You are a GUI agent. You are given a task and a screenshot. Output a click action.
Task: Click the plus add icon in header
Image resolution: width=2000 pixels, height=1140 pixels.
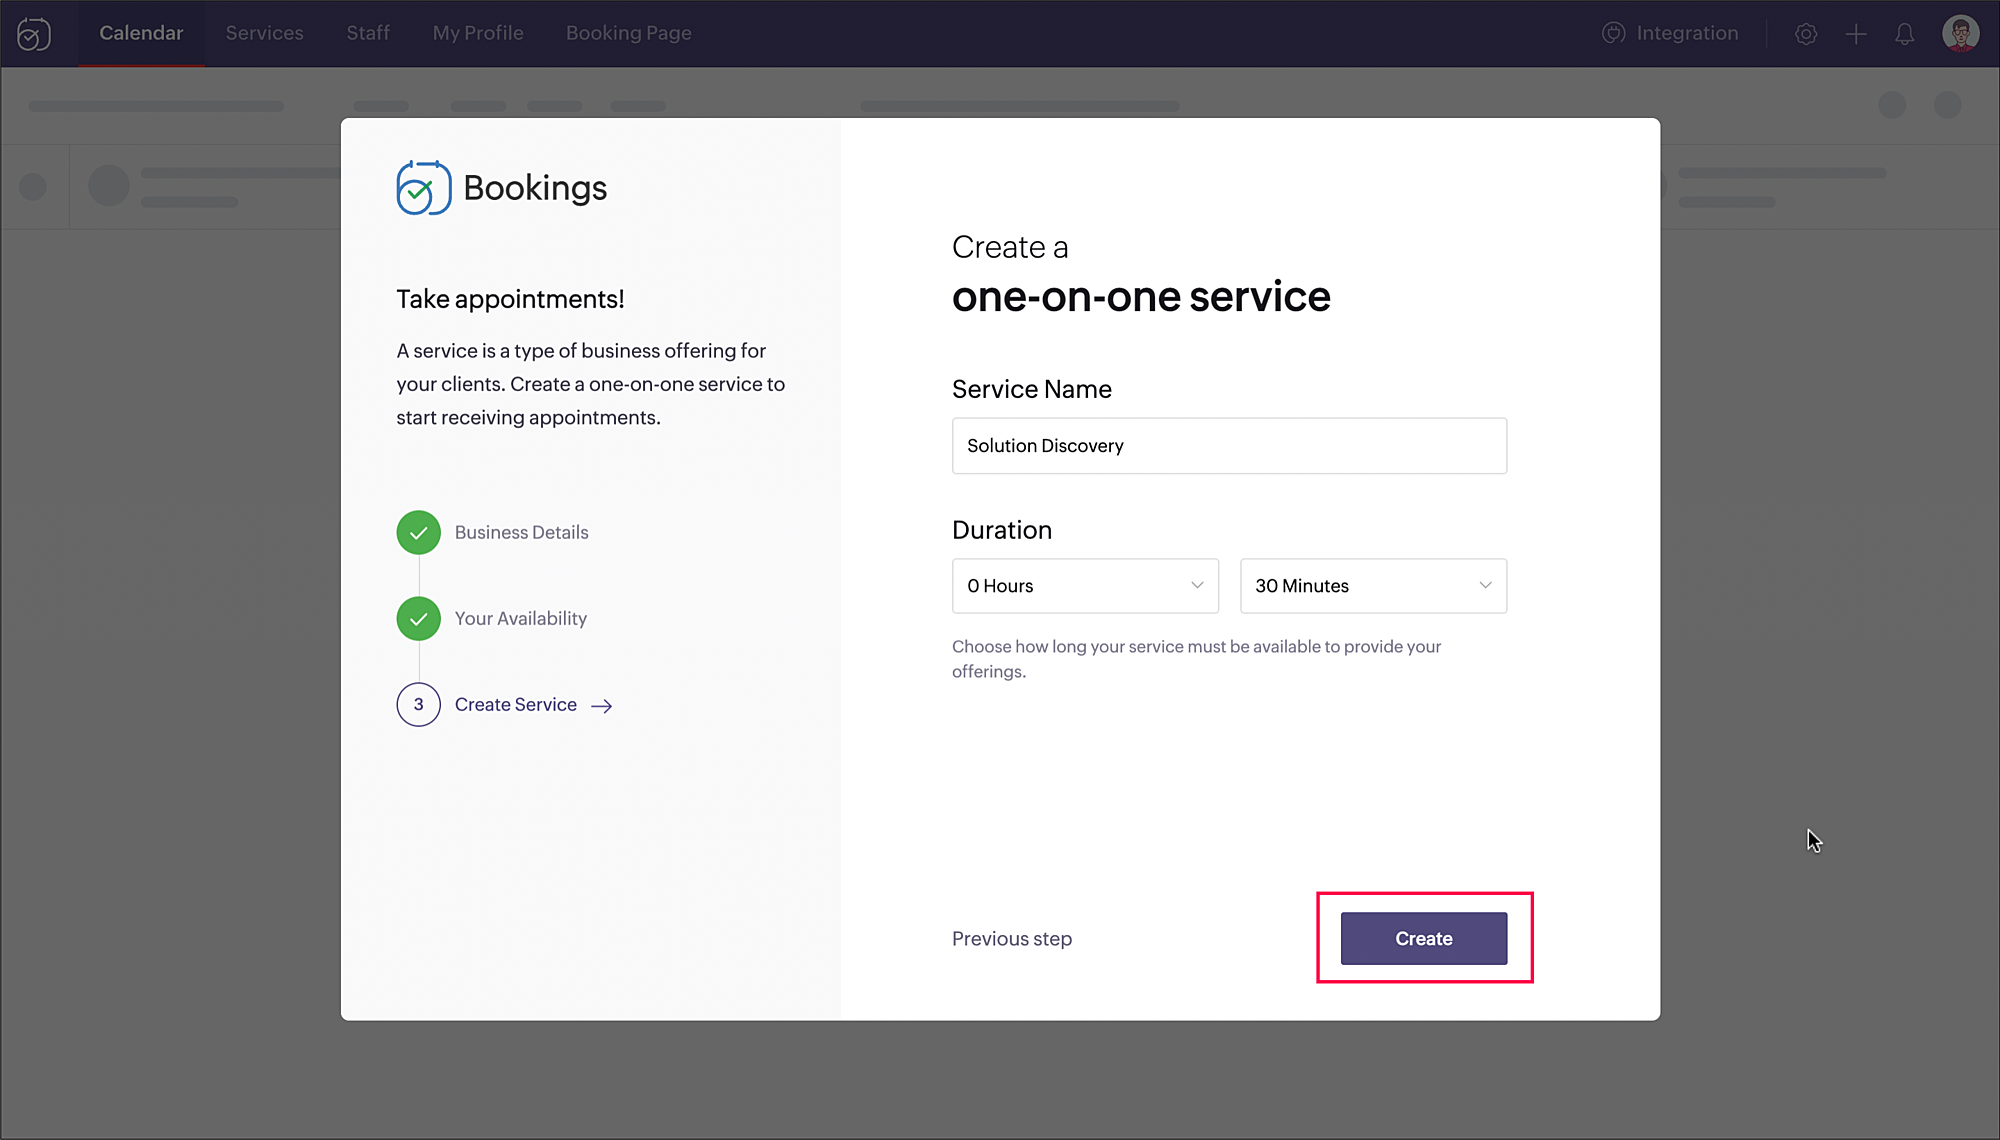click(1856, 34)
